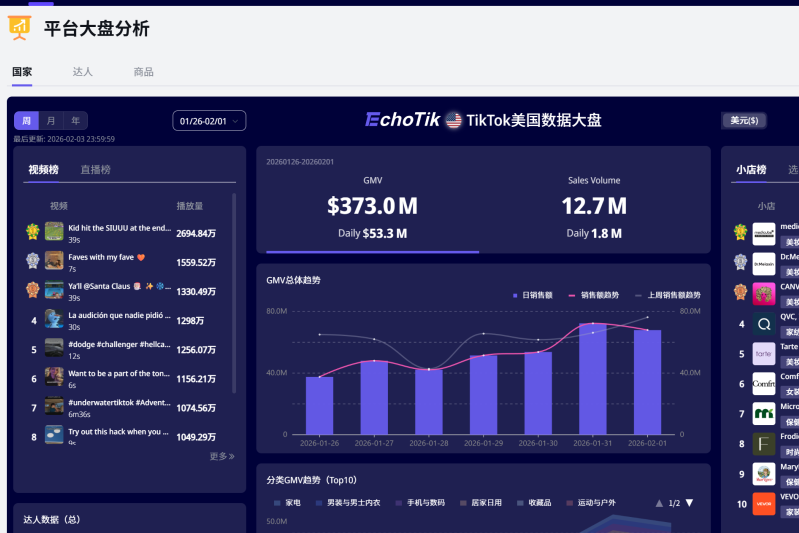Click the GMV $373.0 M card

pyautogui.click(x=372, y=209)
